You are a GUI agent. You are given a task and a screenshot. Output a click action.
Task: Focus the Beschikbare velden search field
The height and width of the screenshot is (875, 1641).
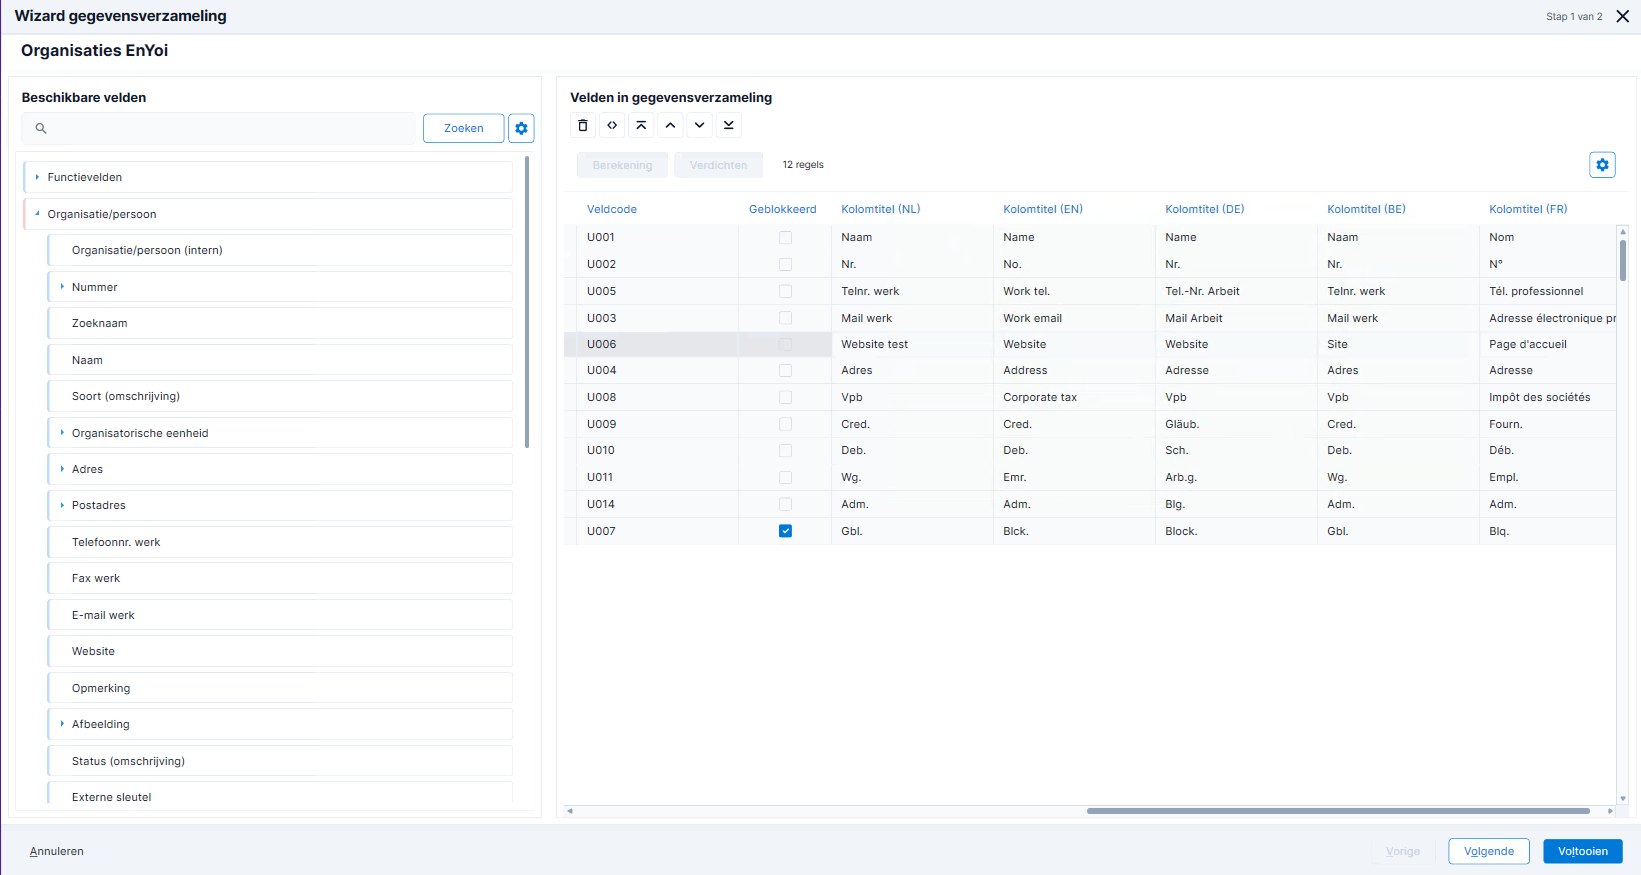[x=218, y=128]
